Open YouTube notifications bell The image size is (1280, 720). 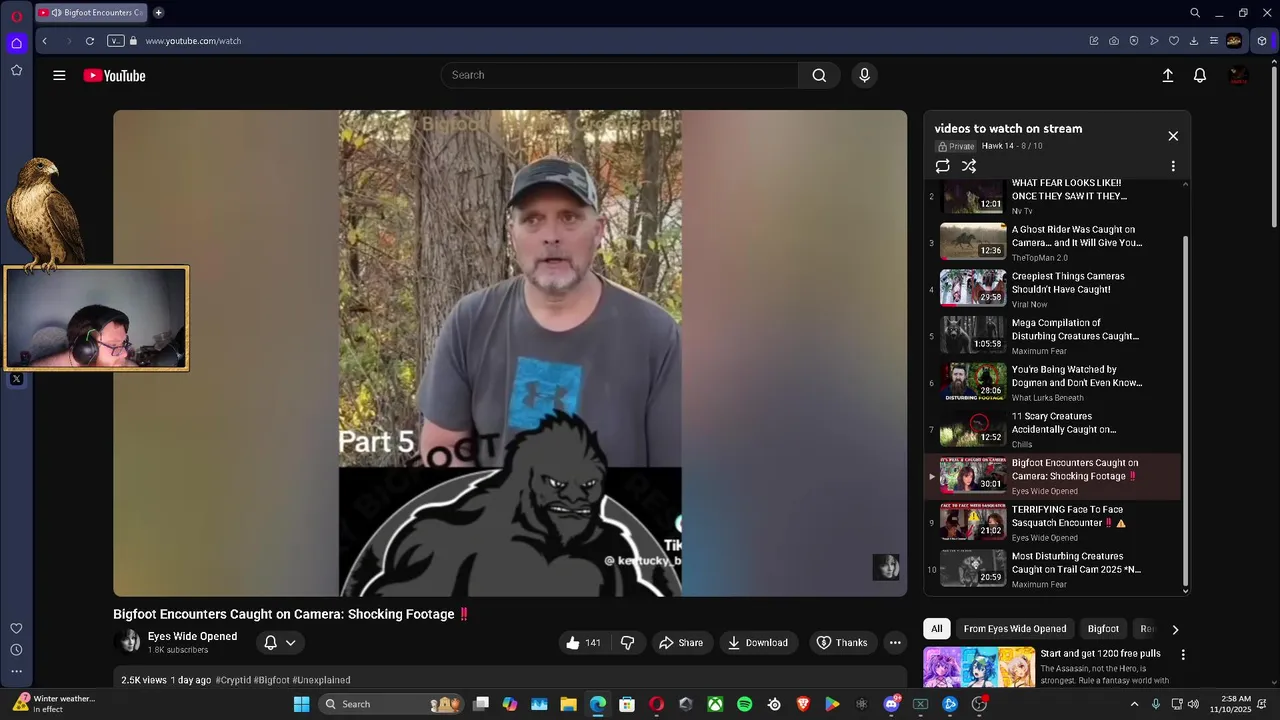(1200, 75)
